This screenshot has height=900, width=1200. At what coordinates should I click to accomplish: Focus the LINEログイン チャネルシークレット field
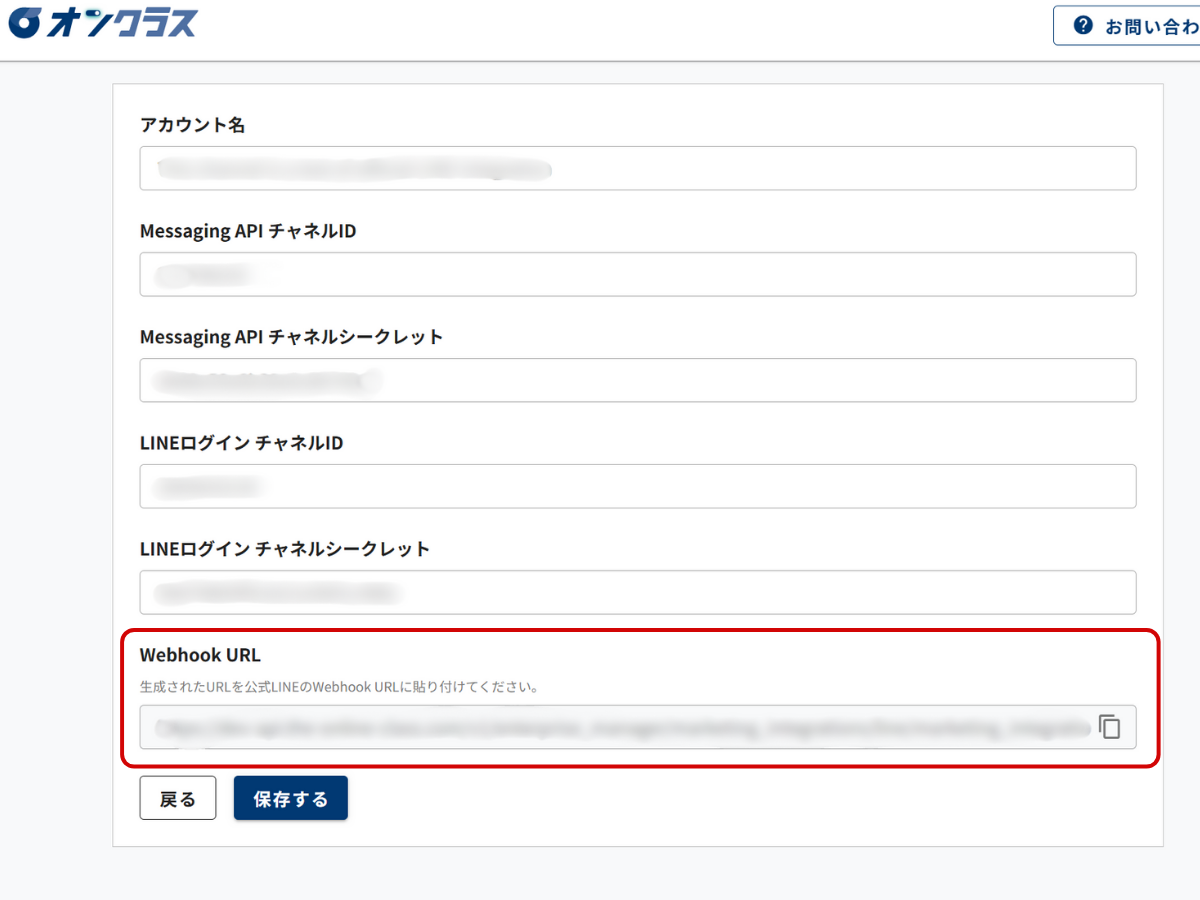(637, 592)
